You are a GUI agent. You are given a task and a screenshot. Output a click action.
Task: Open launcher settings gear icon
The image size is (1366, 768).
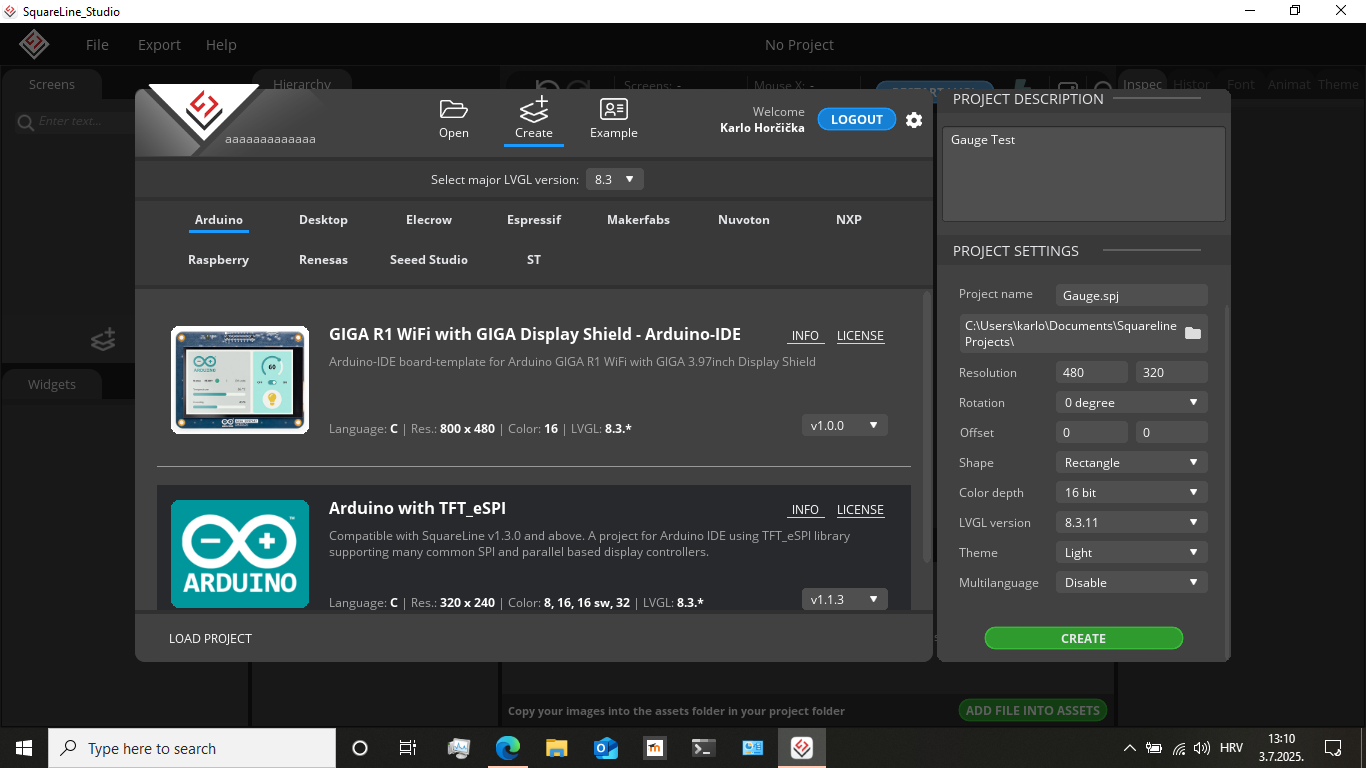tap(914, 120)
